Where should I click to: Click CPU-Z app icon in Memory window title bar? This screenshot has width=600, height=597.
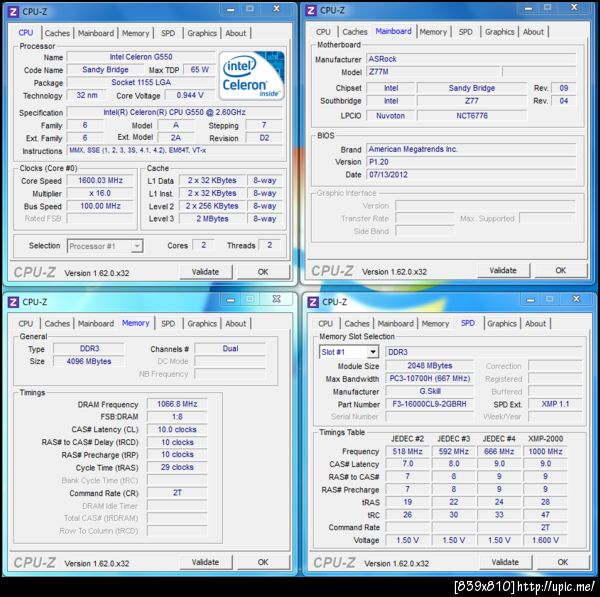pos(13,302)
